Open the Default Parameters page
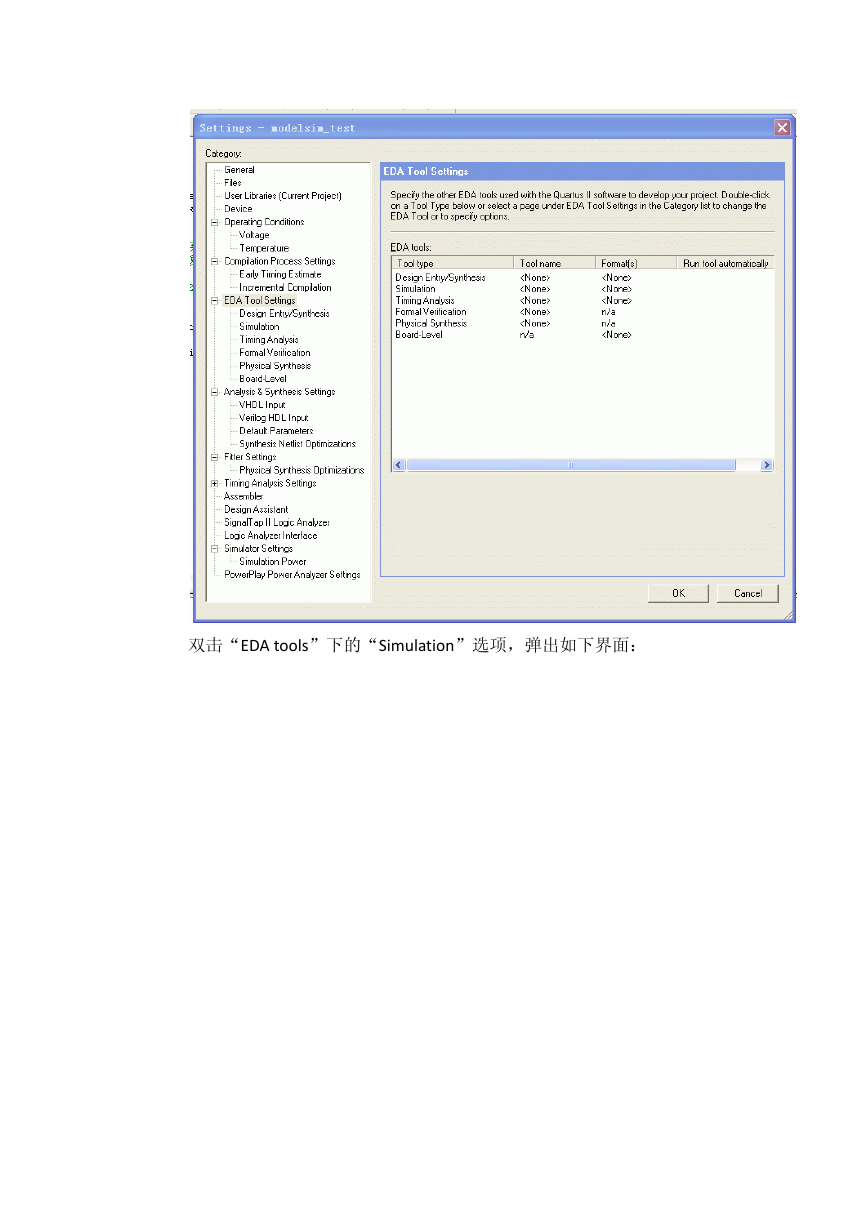Image resolution: width=868 pixels, height=1228 pixels. pyautogui.click(x=276, y=431)
